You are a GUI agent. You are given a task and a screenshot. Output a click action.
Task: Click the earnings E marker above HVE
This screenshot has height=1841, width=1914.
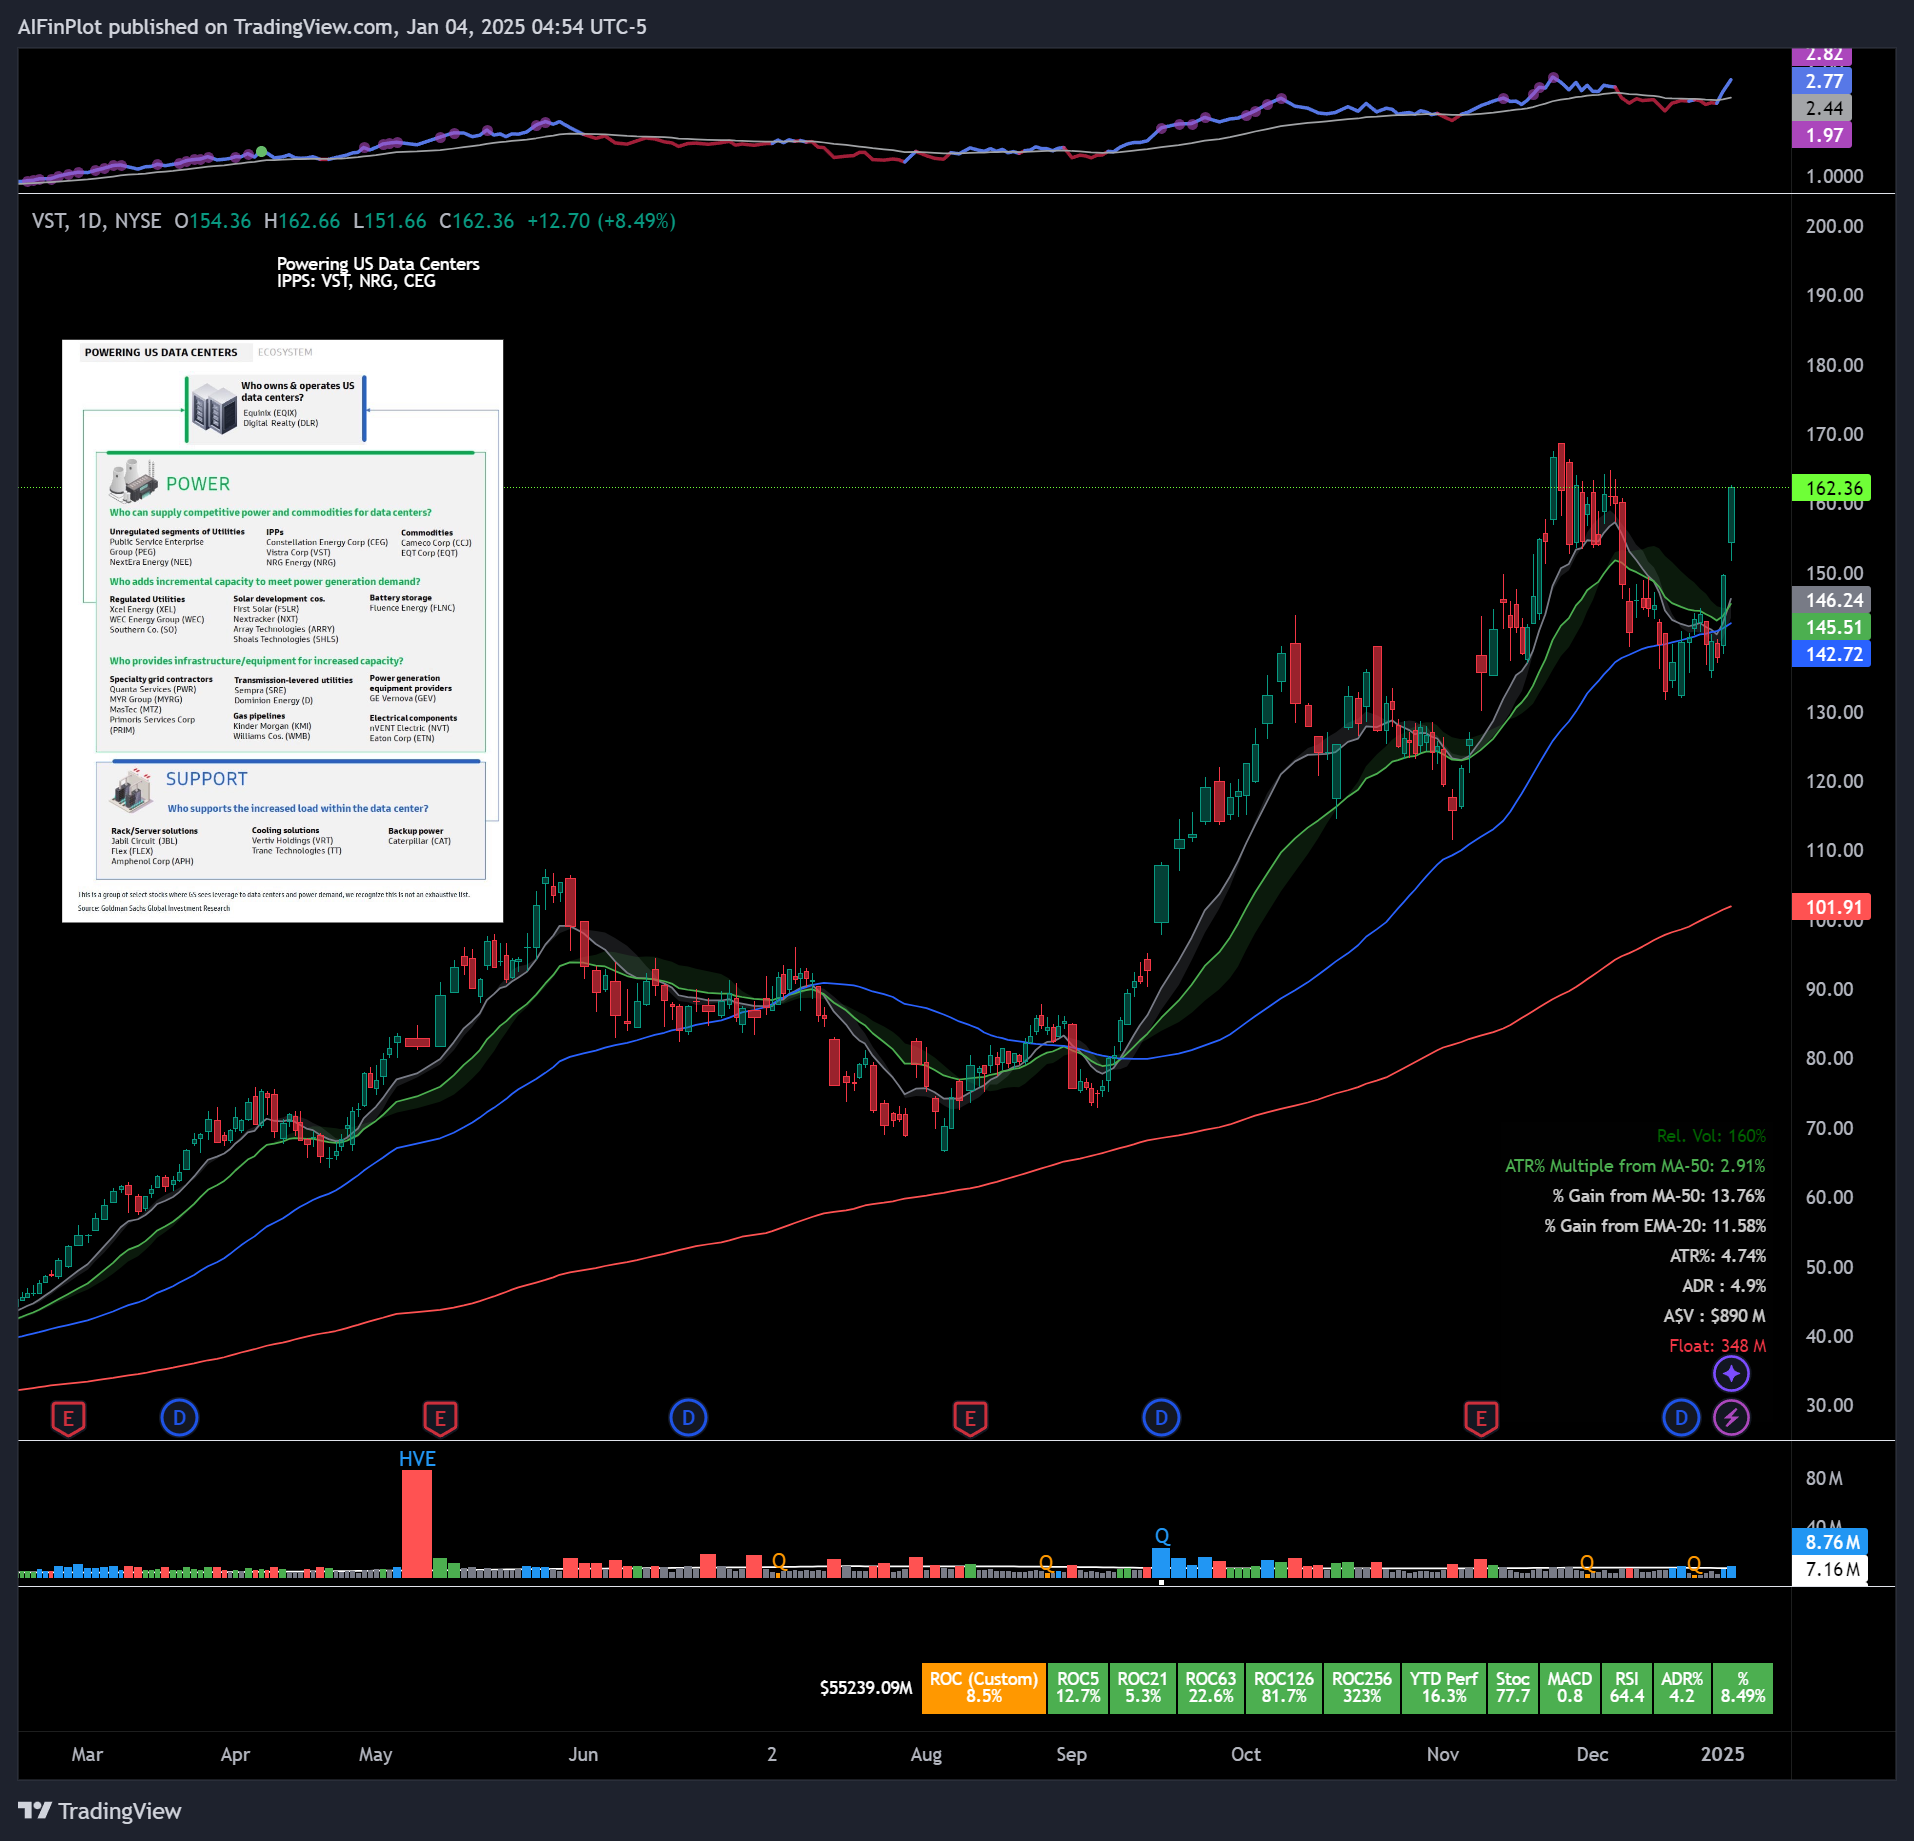coord(440,1417)
